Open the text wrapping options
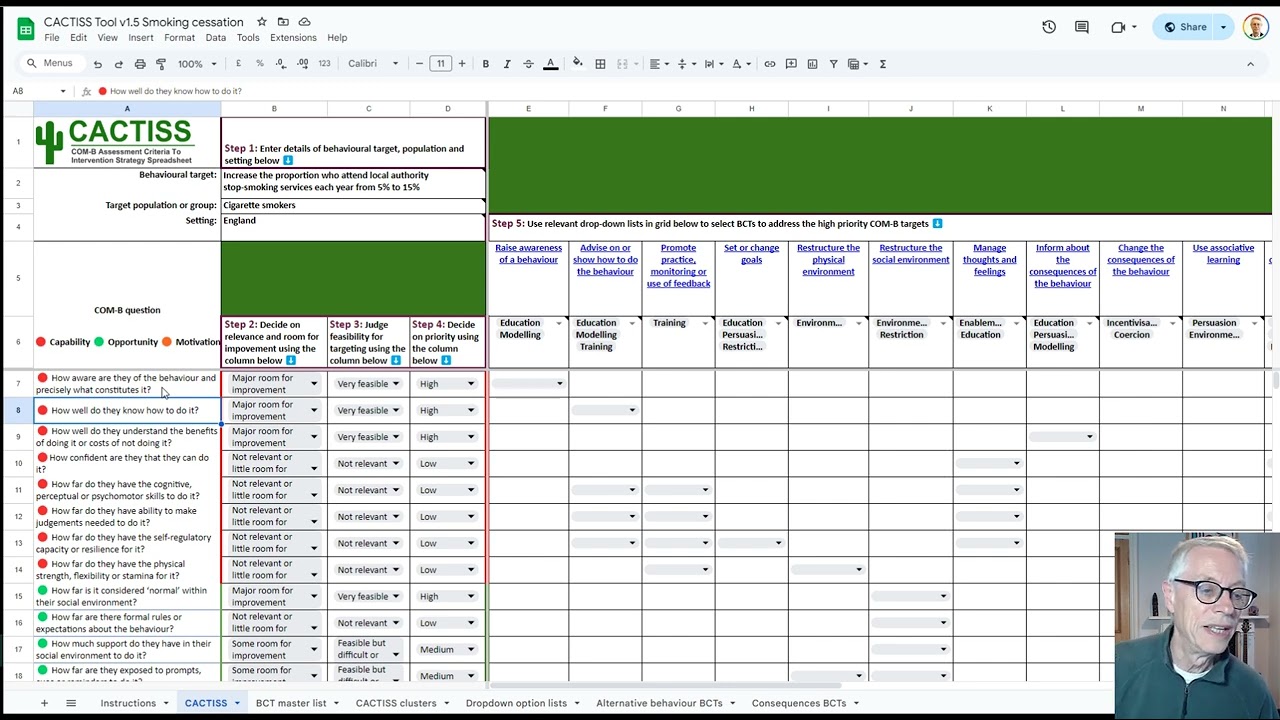Image resolution: width=1280 pixels, height=720 pixels. (712, 64)
